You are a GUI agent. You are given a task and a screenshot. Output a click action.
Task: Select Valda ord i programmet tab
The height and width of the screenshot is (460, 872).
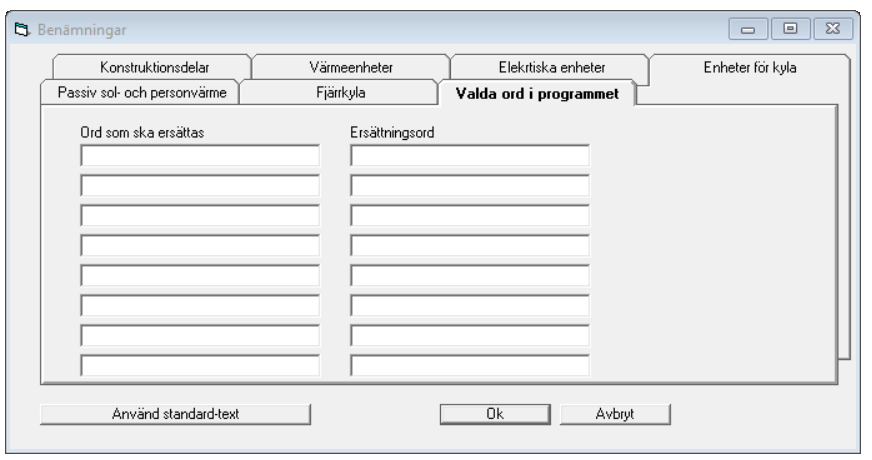537,93
